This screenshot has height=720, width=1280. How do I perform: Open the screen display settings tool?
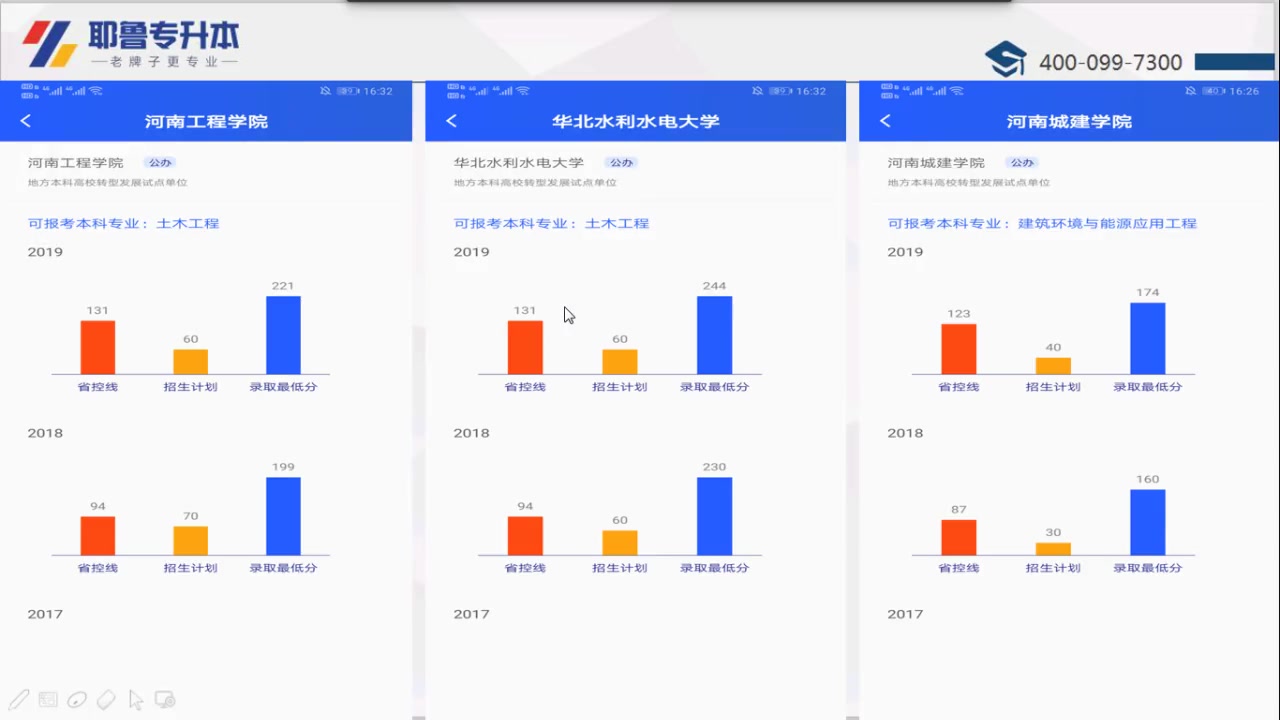pyautogui.click(x=166, y=700)
